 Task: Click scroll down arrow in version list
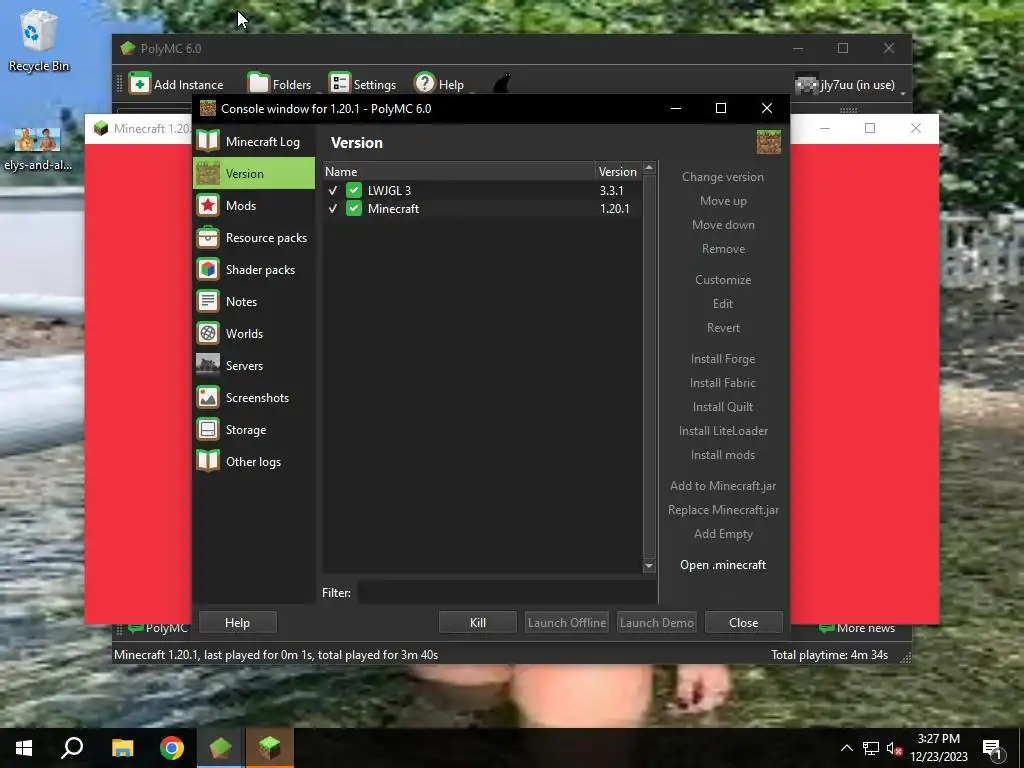pos(649,566)
